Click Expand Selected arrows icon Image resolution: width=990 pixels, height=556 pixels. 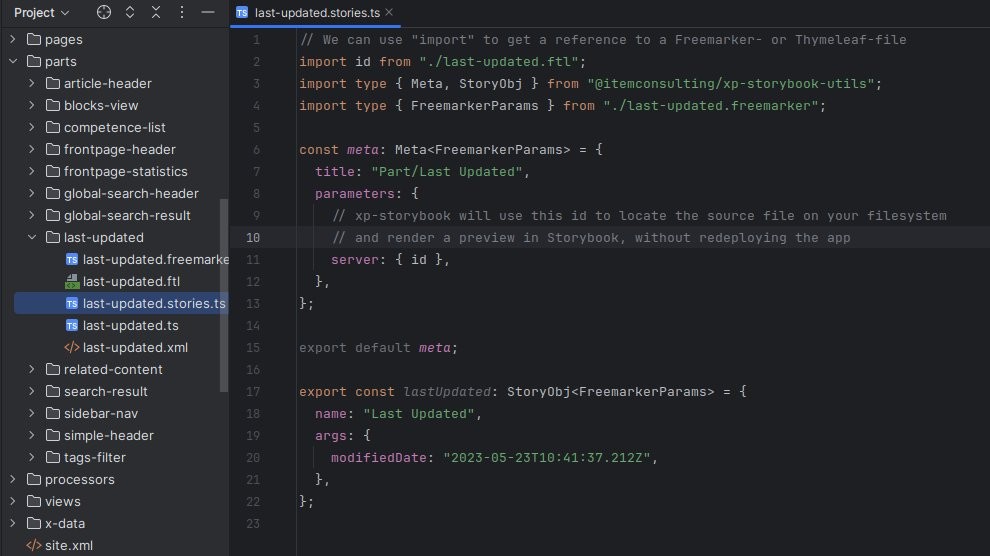(x=129, y=12)
